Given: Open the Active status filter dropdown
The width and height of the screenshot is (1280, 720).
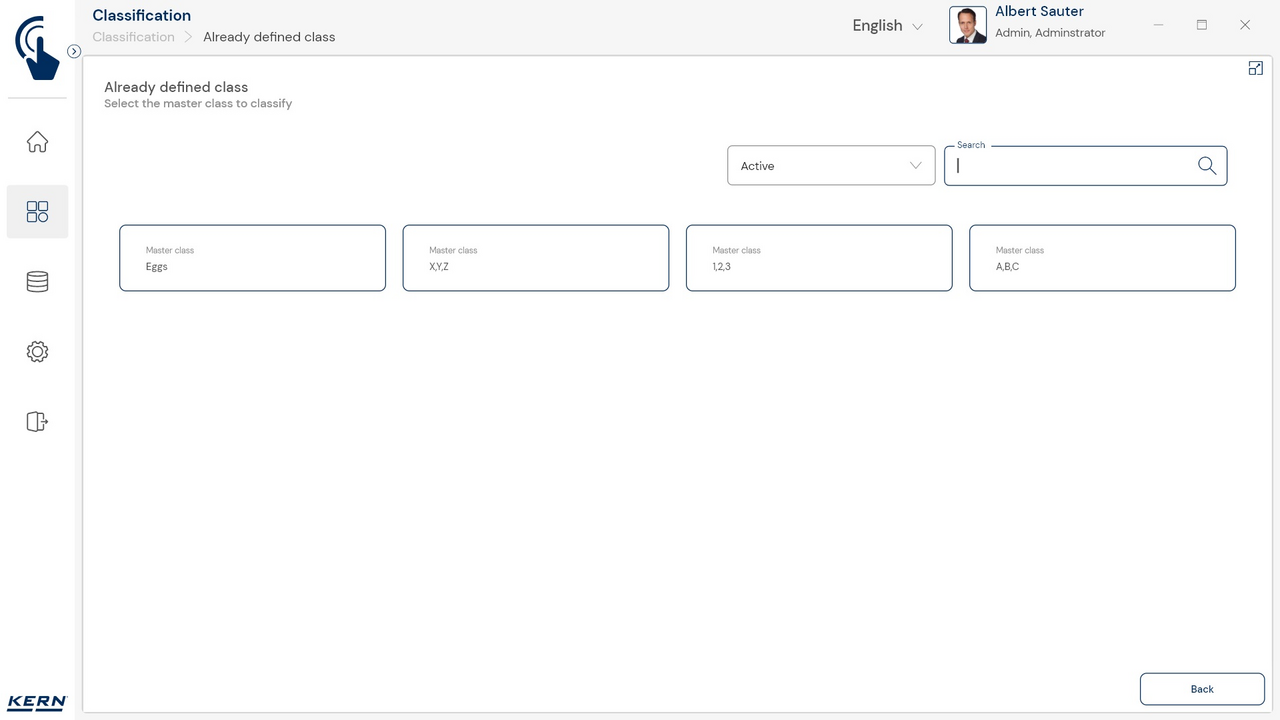Looking at the screenshot, I should [830, 166].
